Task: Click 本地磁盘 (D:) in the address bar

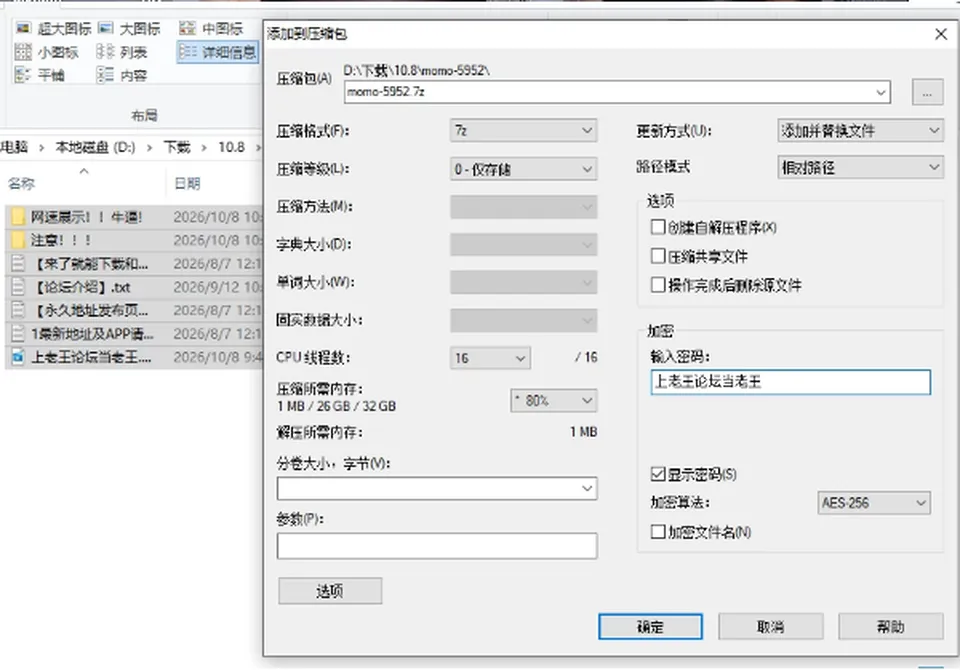Action: pyautogui.click(x=95, y=147)
